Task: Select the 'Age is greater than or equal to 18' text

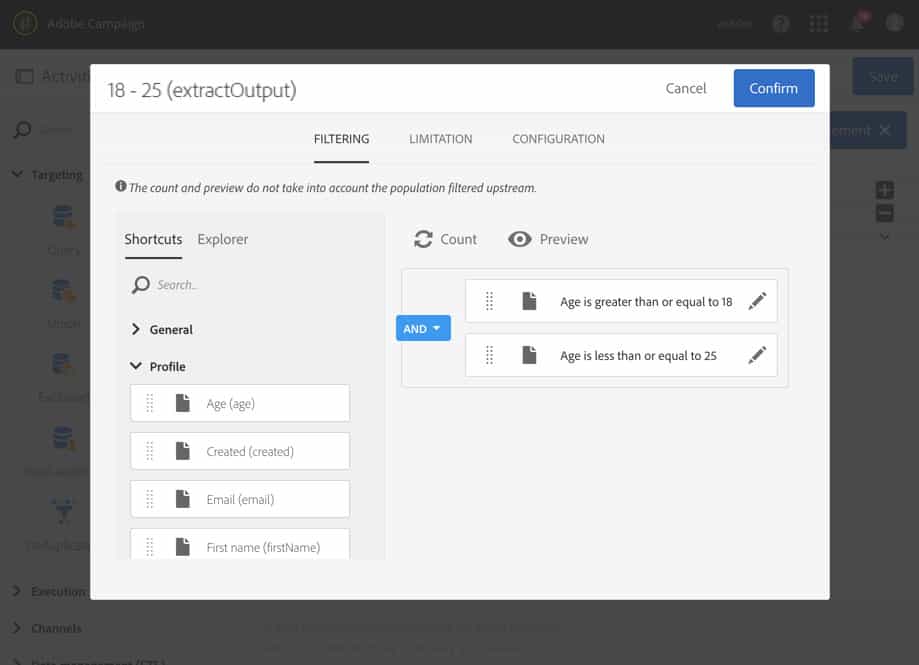Action: pyautogui.click(x=646, y=302)
